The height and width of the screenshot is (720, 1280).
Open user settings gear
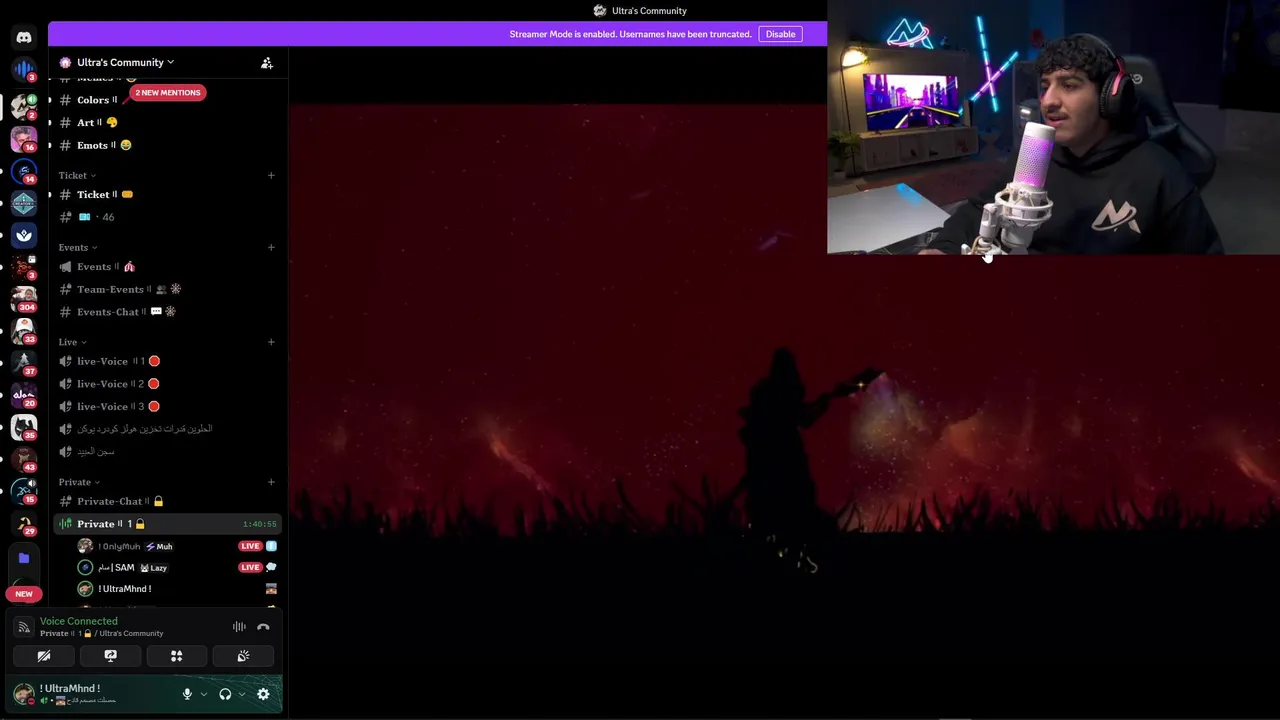263,694
